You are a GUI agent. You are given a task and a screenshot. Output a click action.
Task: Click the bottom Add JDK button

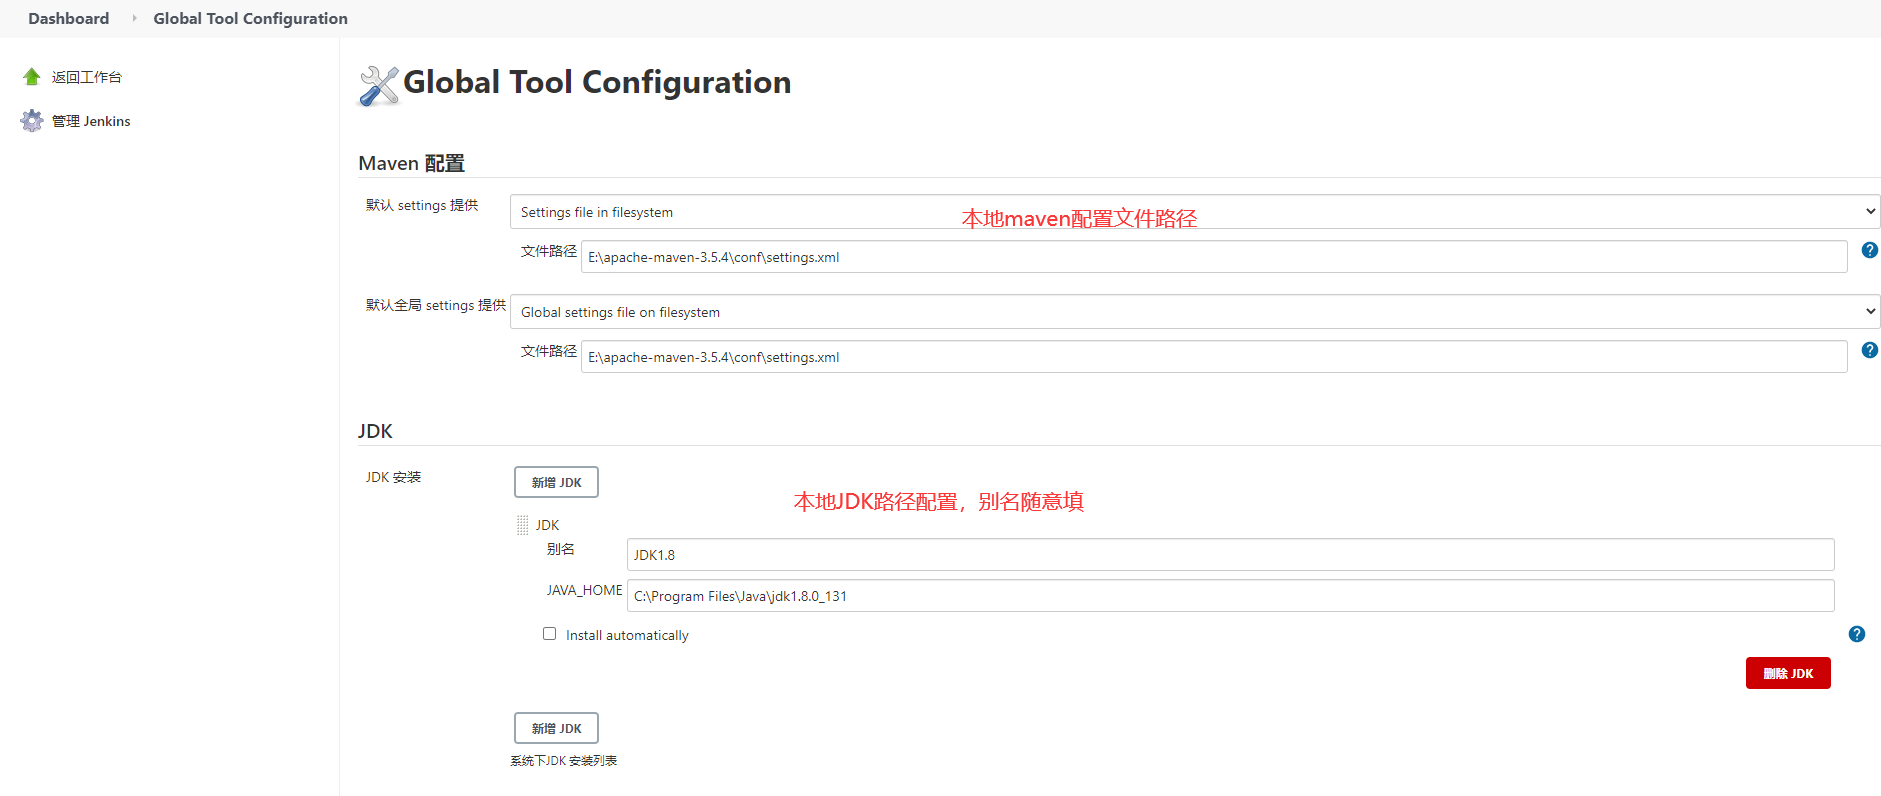click(556, 728)
